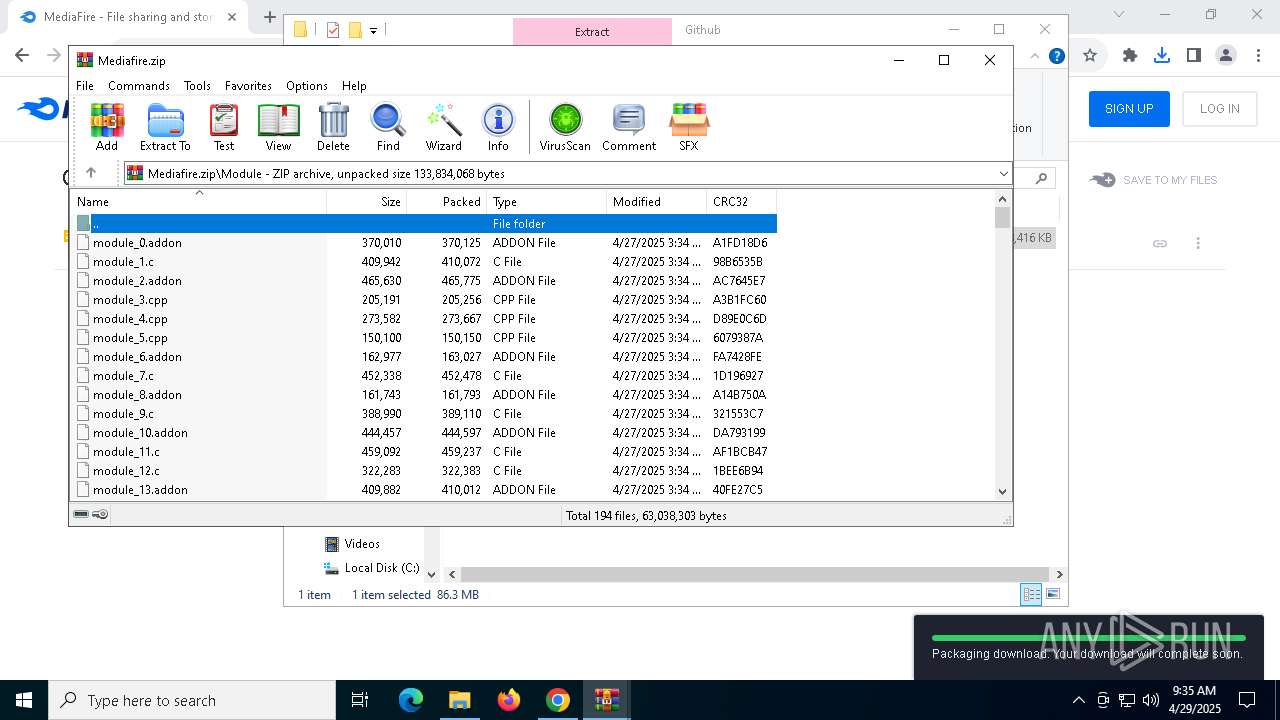Launch the Wizard wand tool

pos(443,127)
